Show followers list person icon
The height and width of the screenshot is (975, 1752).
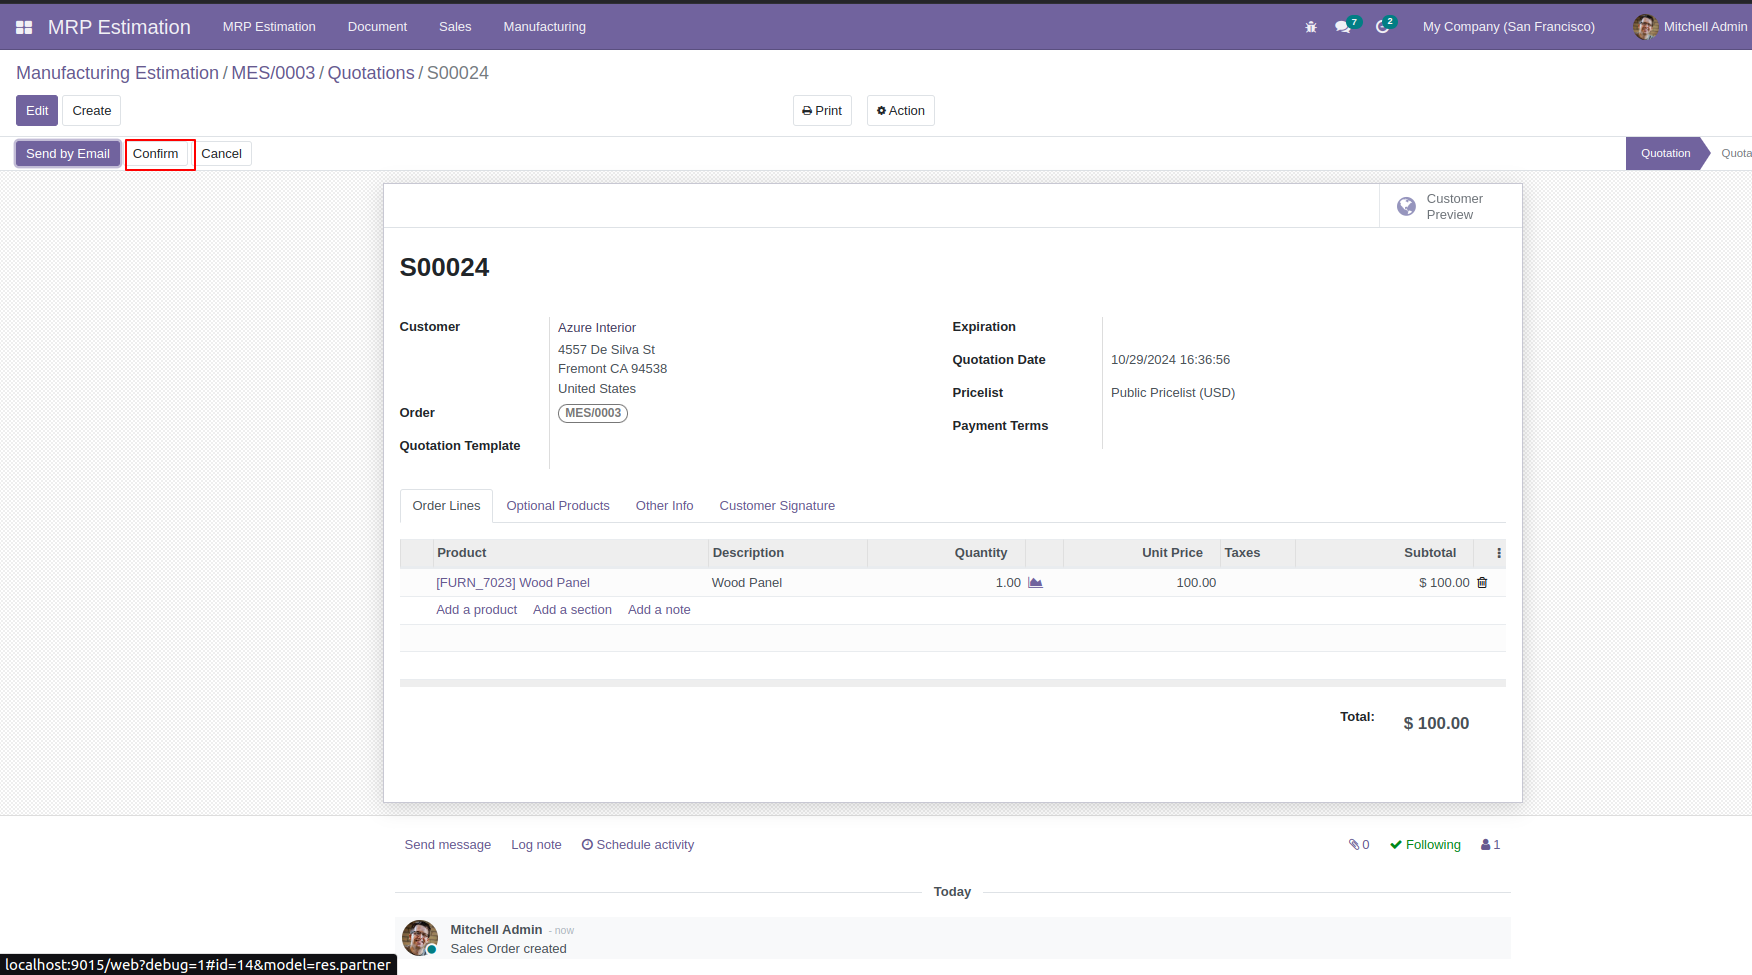click(1491, 845)
